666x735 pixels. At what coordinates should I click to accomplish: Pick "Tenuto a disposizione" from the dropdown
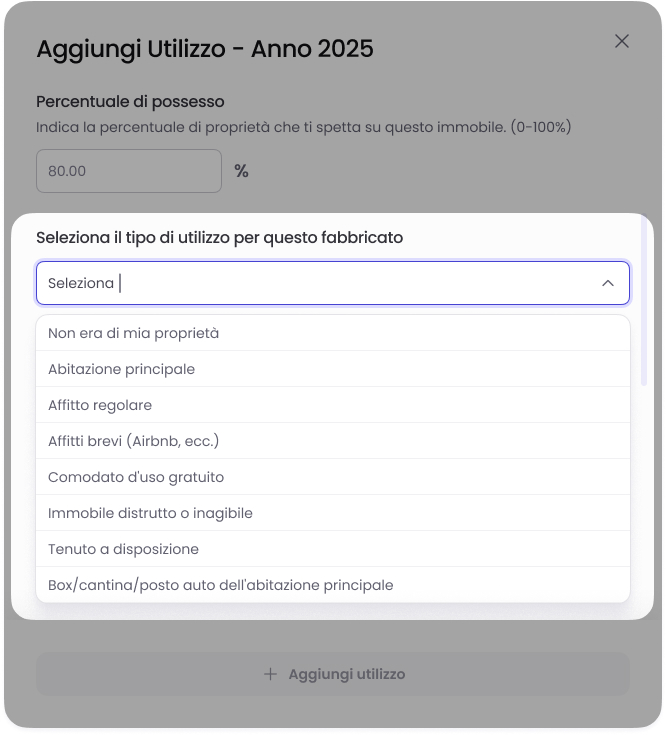coord(123,549)
